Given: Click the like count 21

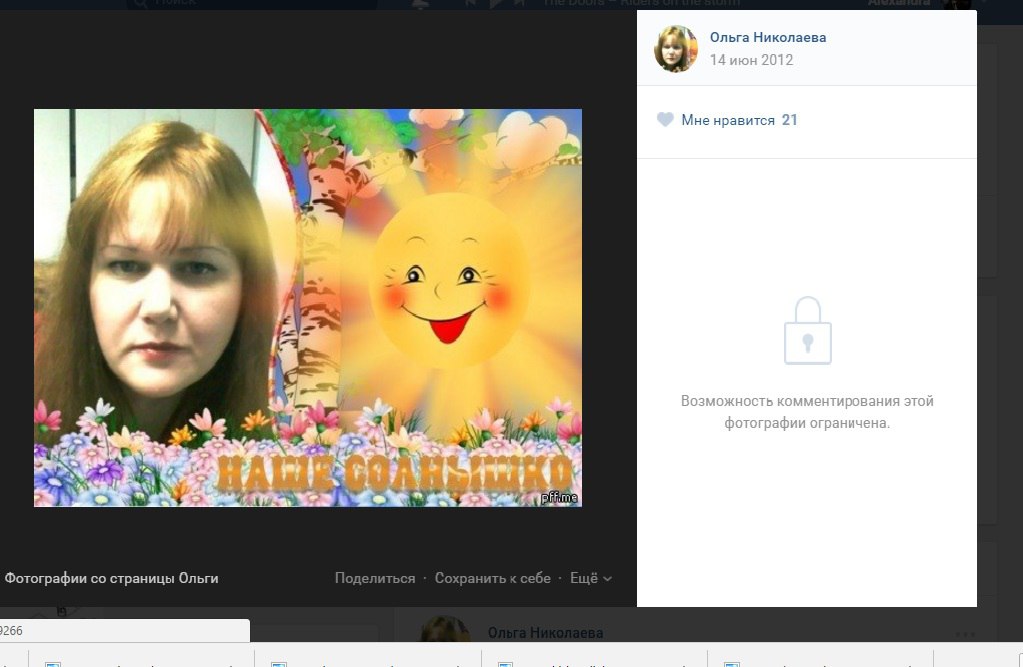Looking at the screenshot, I should click(x=790, y=120).
